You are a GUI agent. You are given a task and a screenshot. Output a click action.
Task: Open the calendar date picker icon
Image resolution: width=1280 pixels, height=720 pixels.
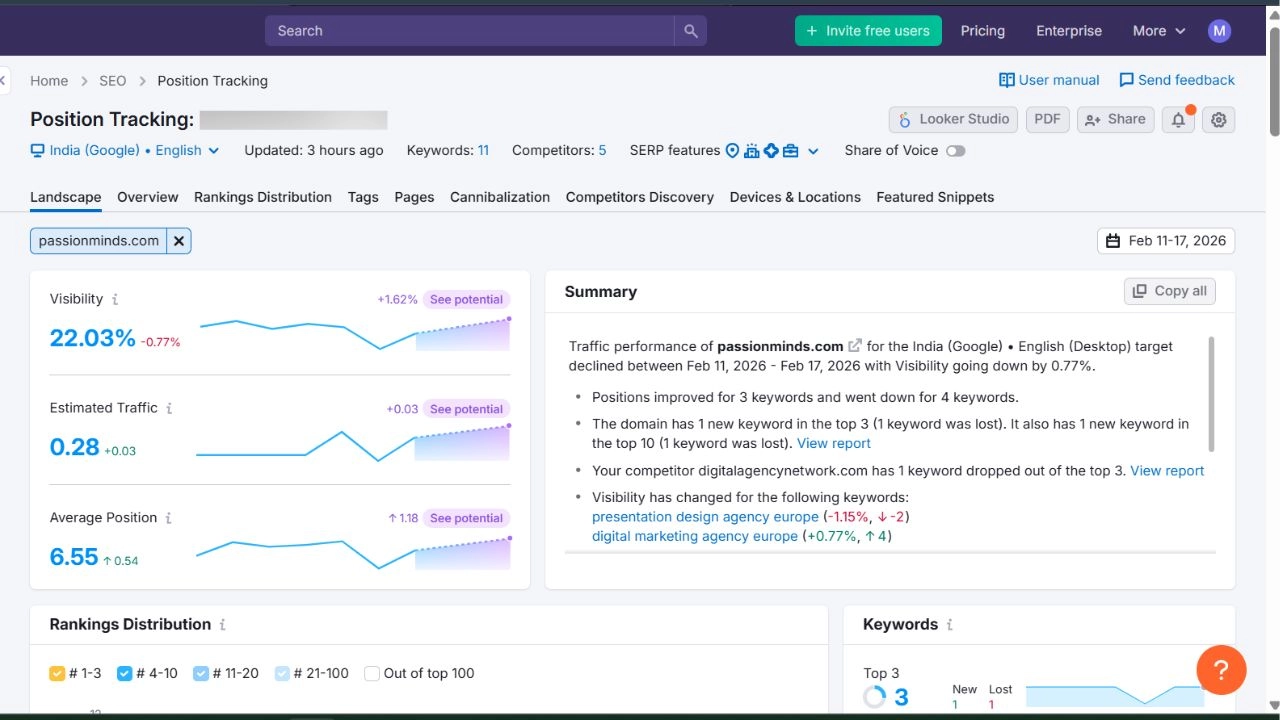tap(1114, 241)
